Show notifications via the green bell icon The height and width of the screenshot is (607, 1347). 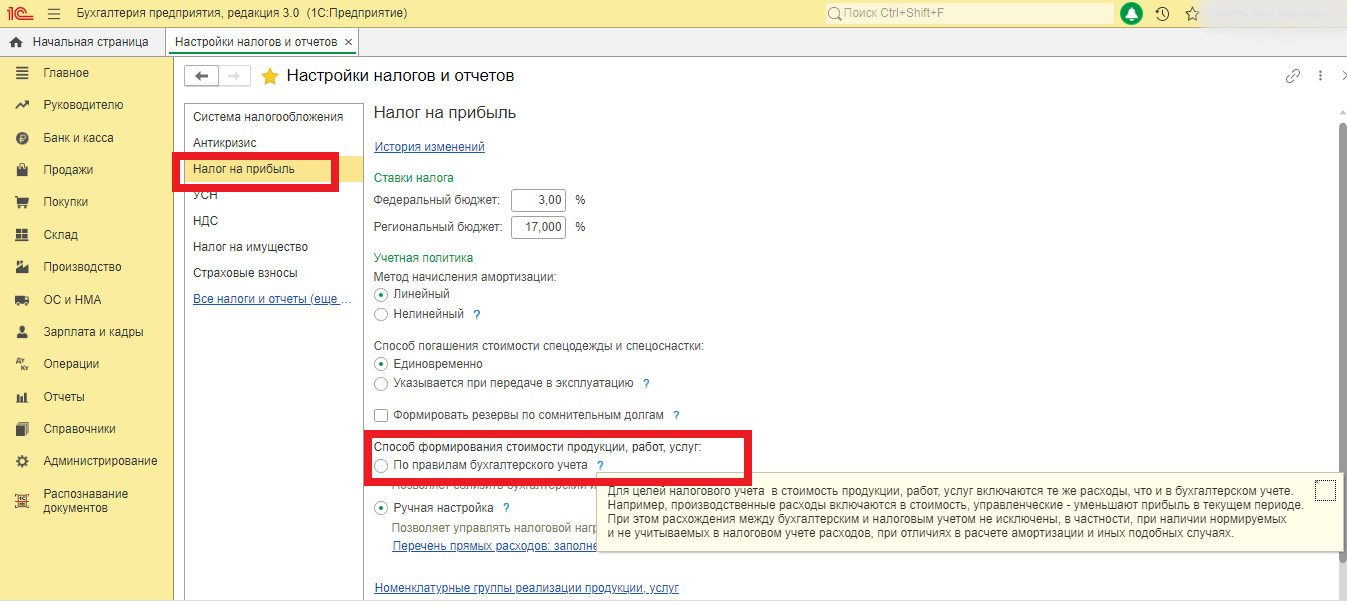[1131, 14]
